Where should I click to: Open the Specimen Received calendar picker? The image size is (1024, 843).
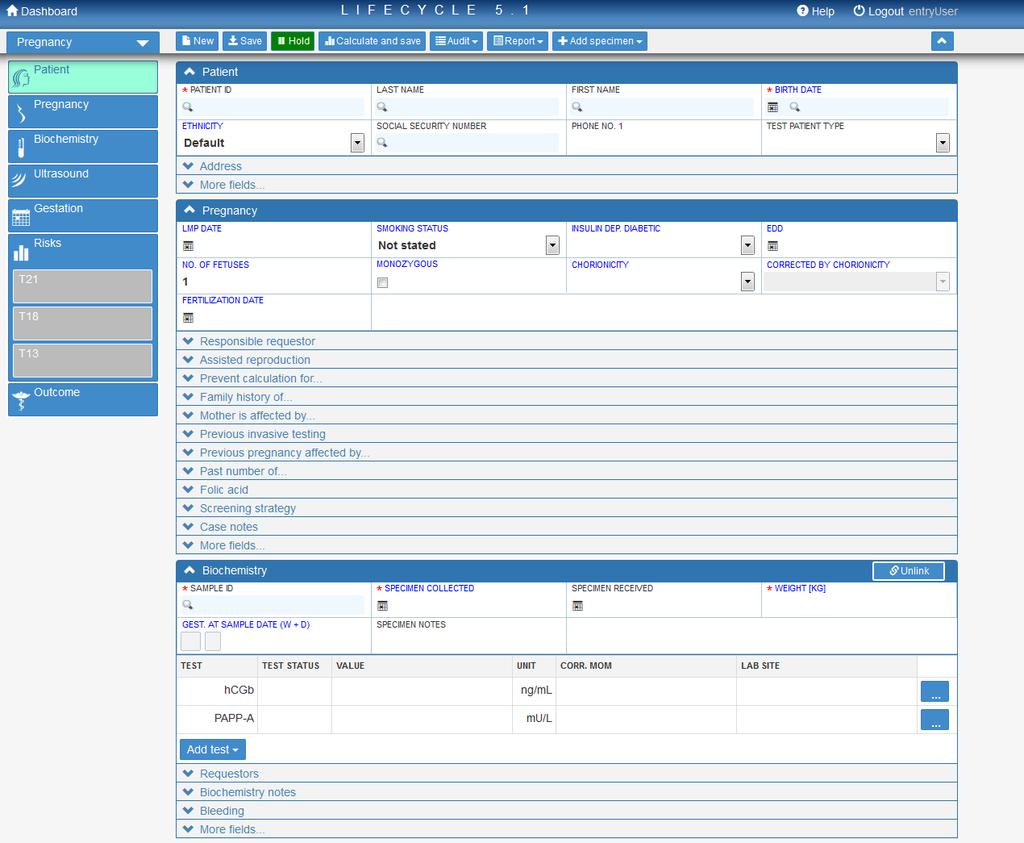click(x=577, y=606)
